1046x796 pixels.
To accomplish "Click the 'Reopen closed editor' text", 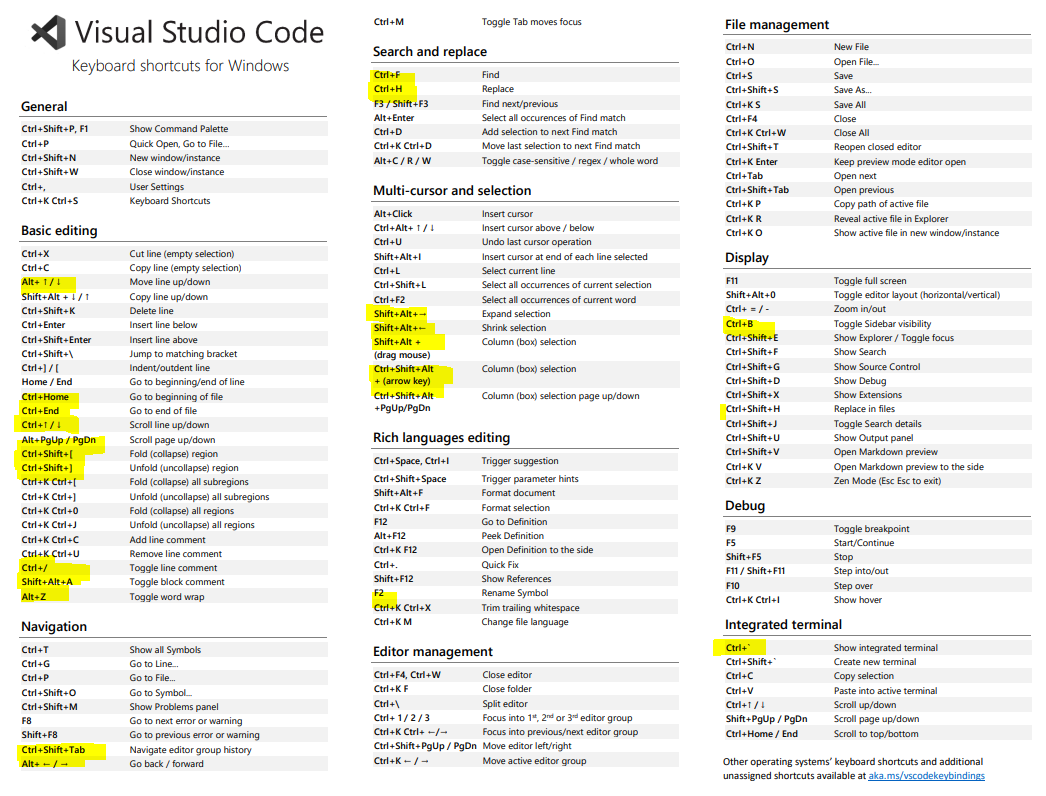I will coord(877,147).
